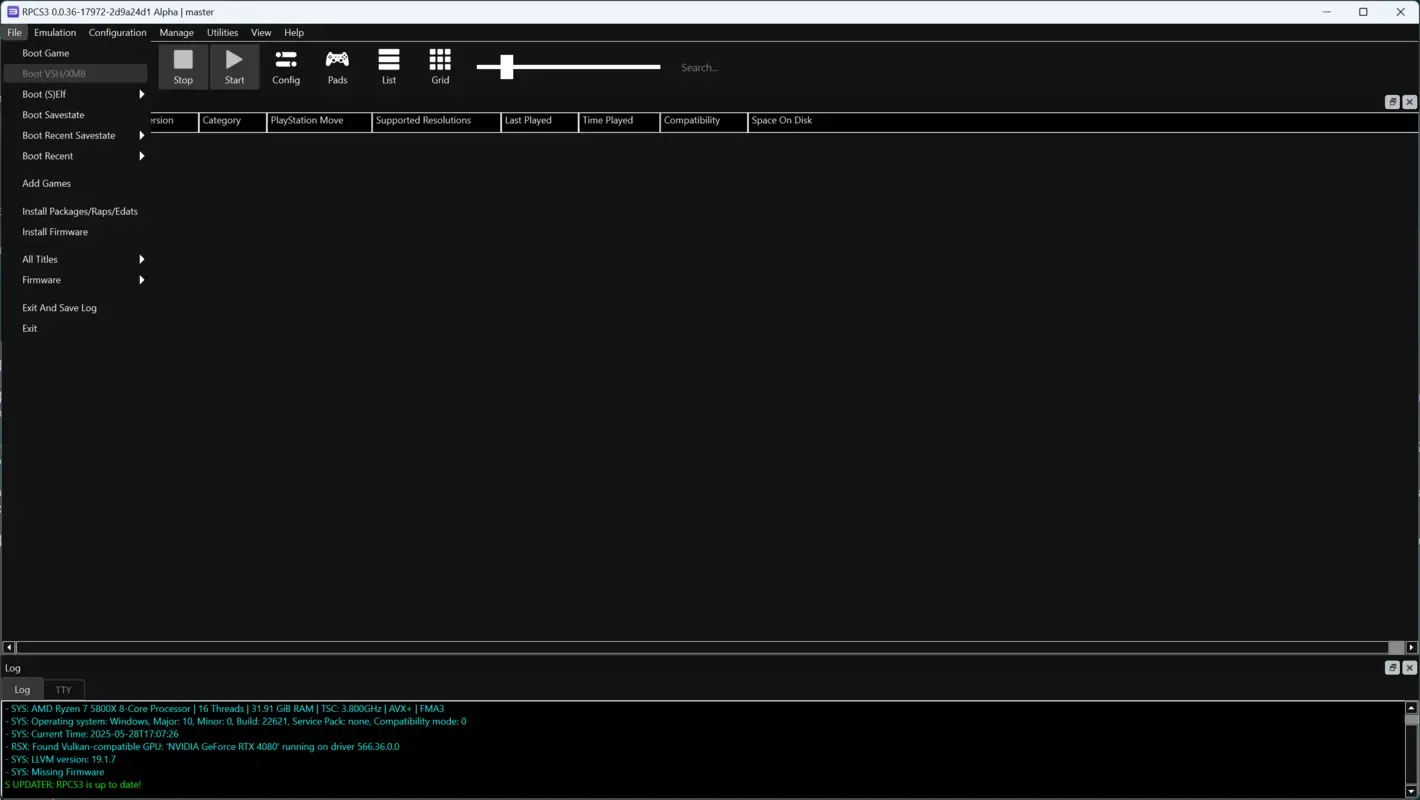
Task: Open the Emulation menu
Action: (x=54, y=32)
